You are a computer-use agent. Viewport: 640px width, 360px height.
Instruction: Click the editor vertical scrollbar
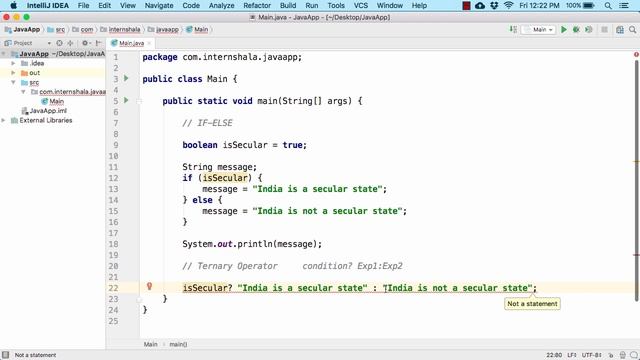point(636,180)
